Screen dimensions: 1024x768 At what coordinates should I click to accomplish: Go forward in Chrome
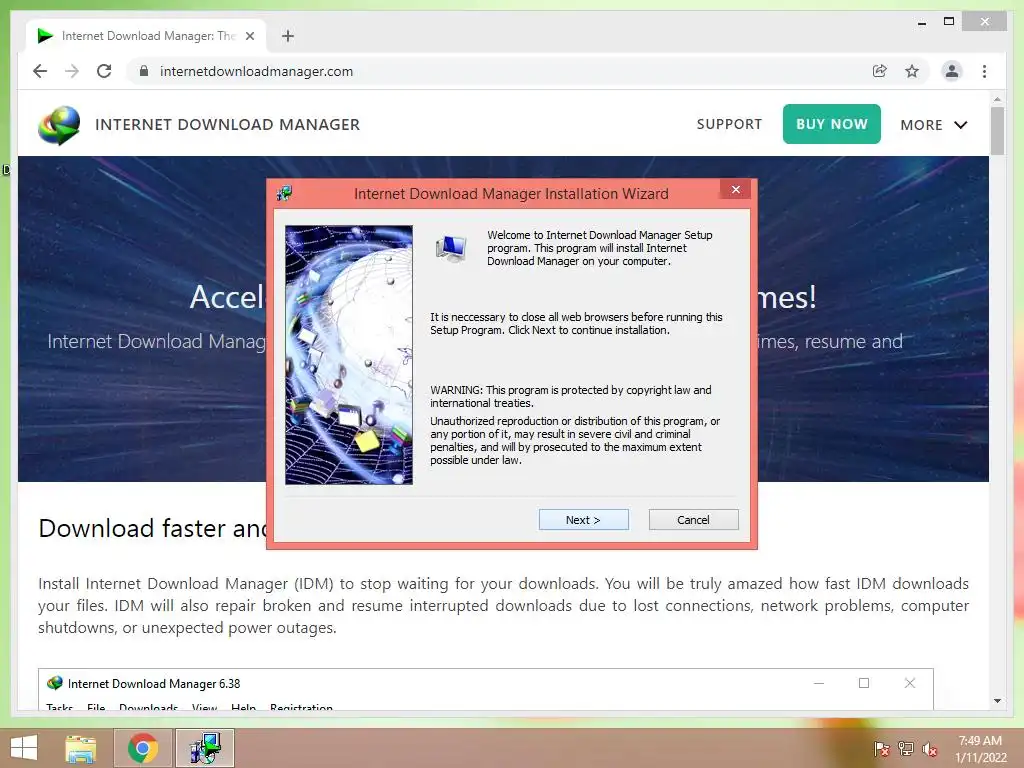72,71
